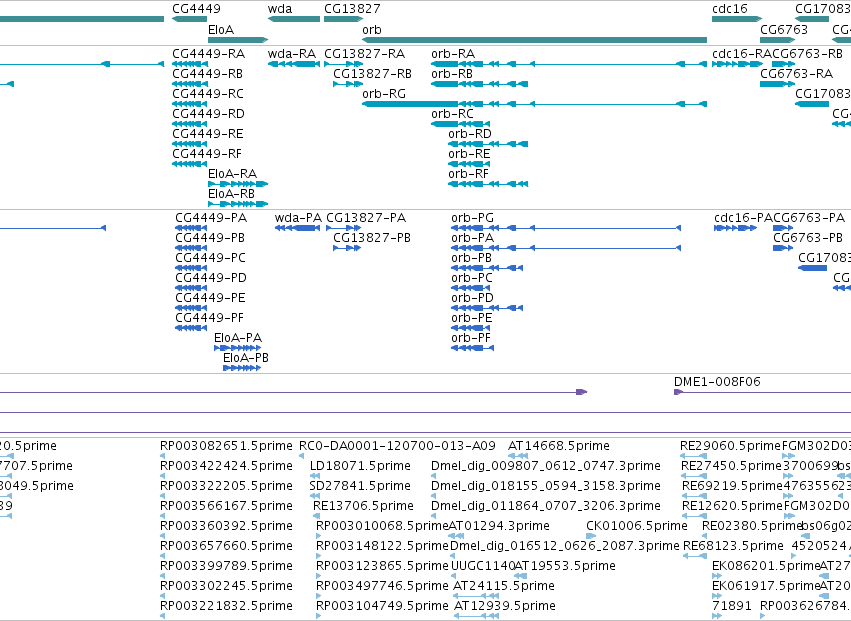
Task: Select the CG4449-PA protein label
Action: [x=211, y=218]
